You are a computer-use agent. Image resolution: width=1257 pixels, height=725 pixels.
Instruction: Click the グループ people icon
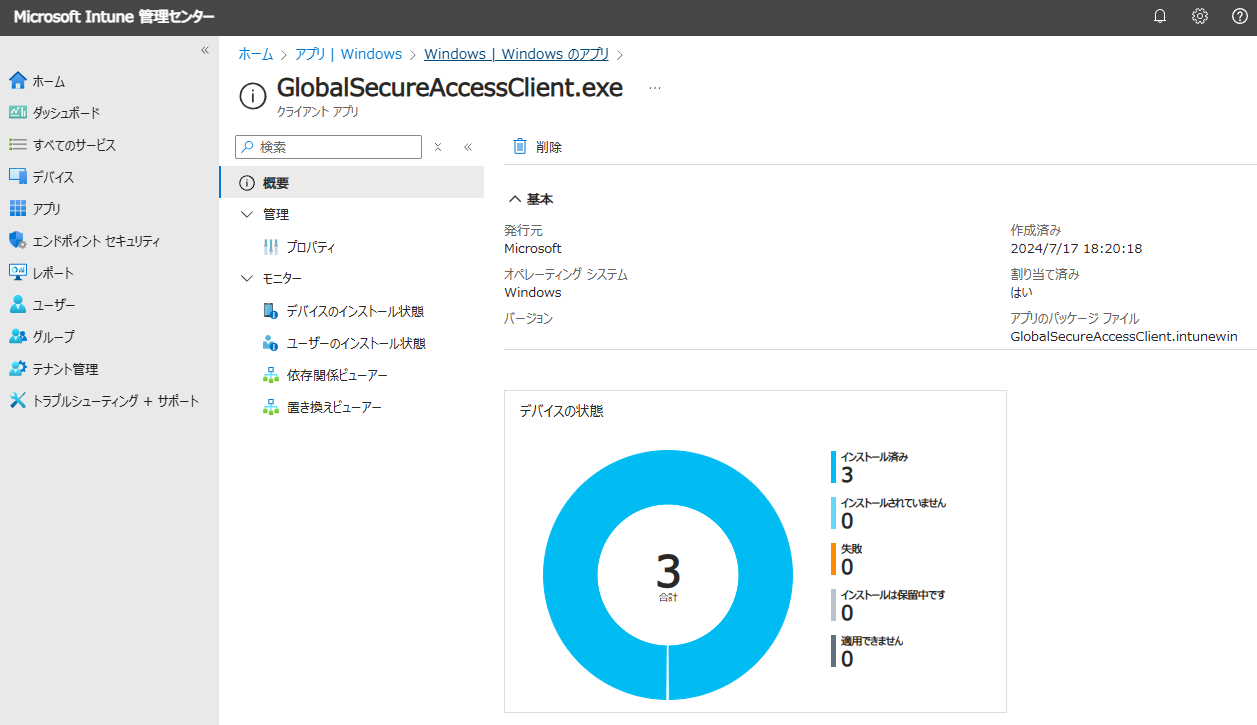17,337
